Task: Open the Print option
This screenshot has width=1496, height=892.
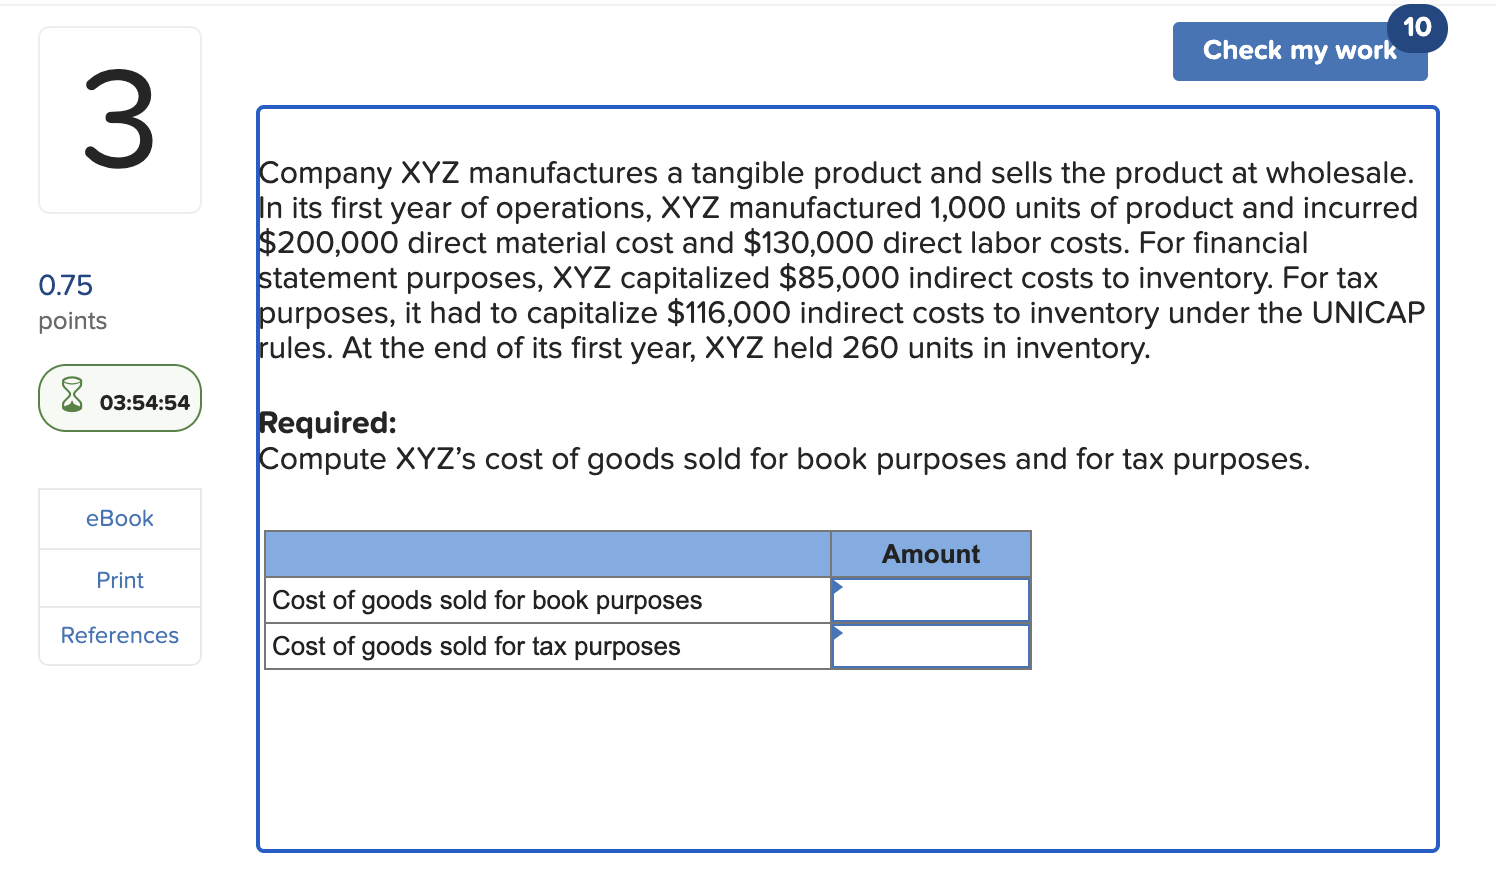Action: (119, 579)
